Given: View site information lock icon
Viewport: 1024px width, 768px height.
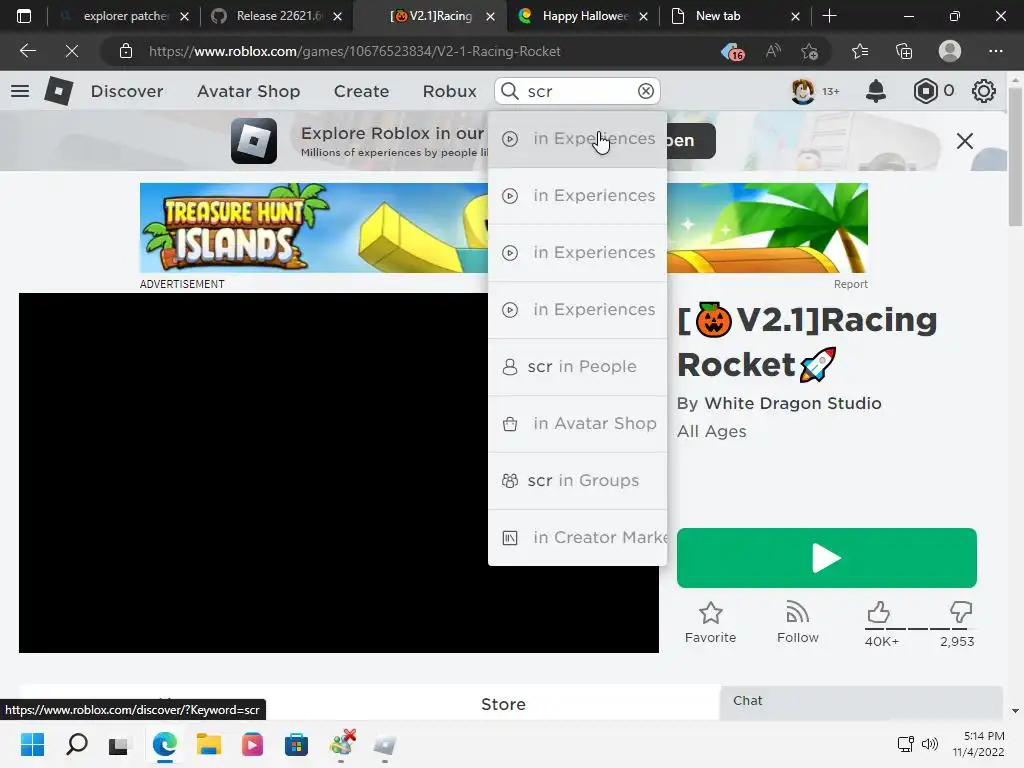Looking at the screenshot, I should [x=126, y=51].
